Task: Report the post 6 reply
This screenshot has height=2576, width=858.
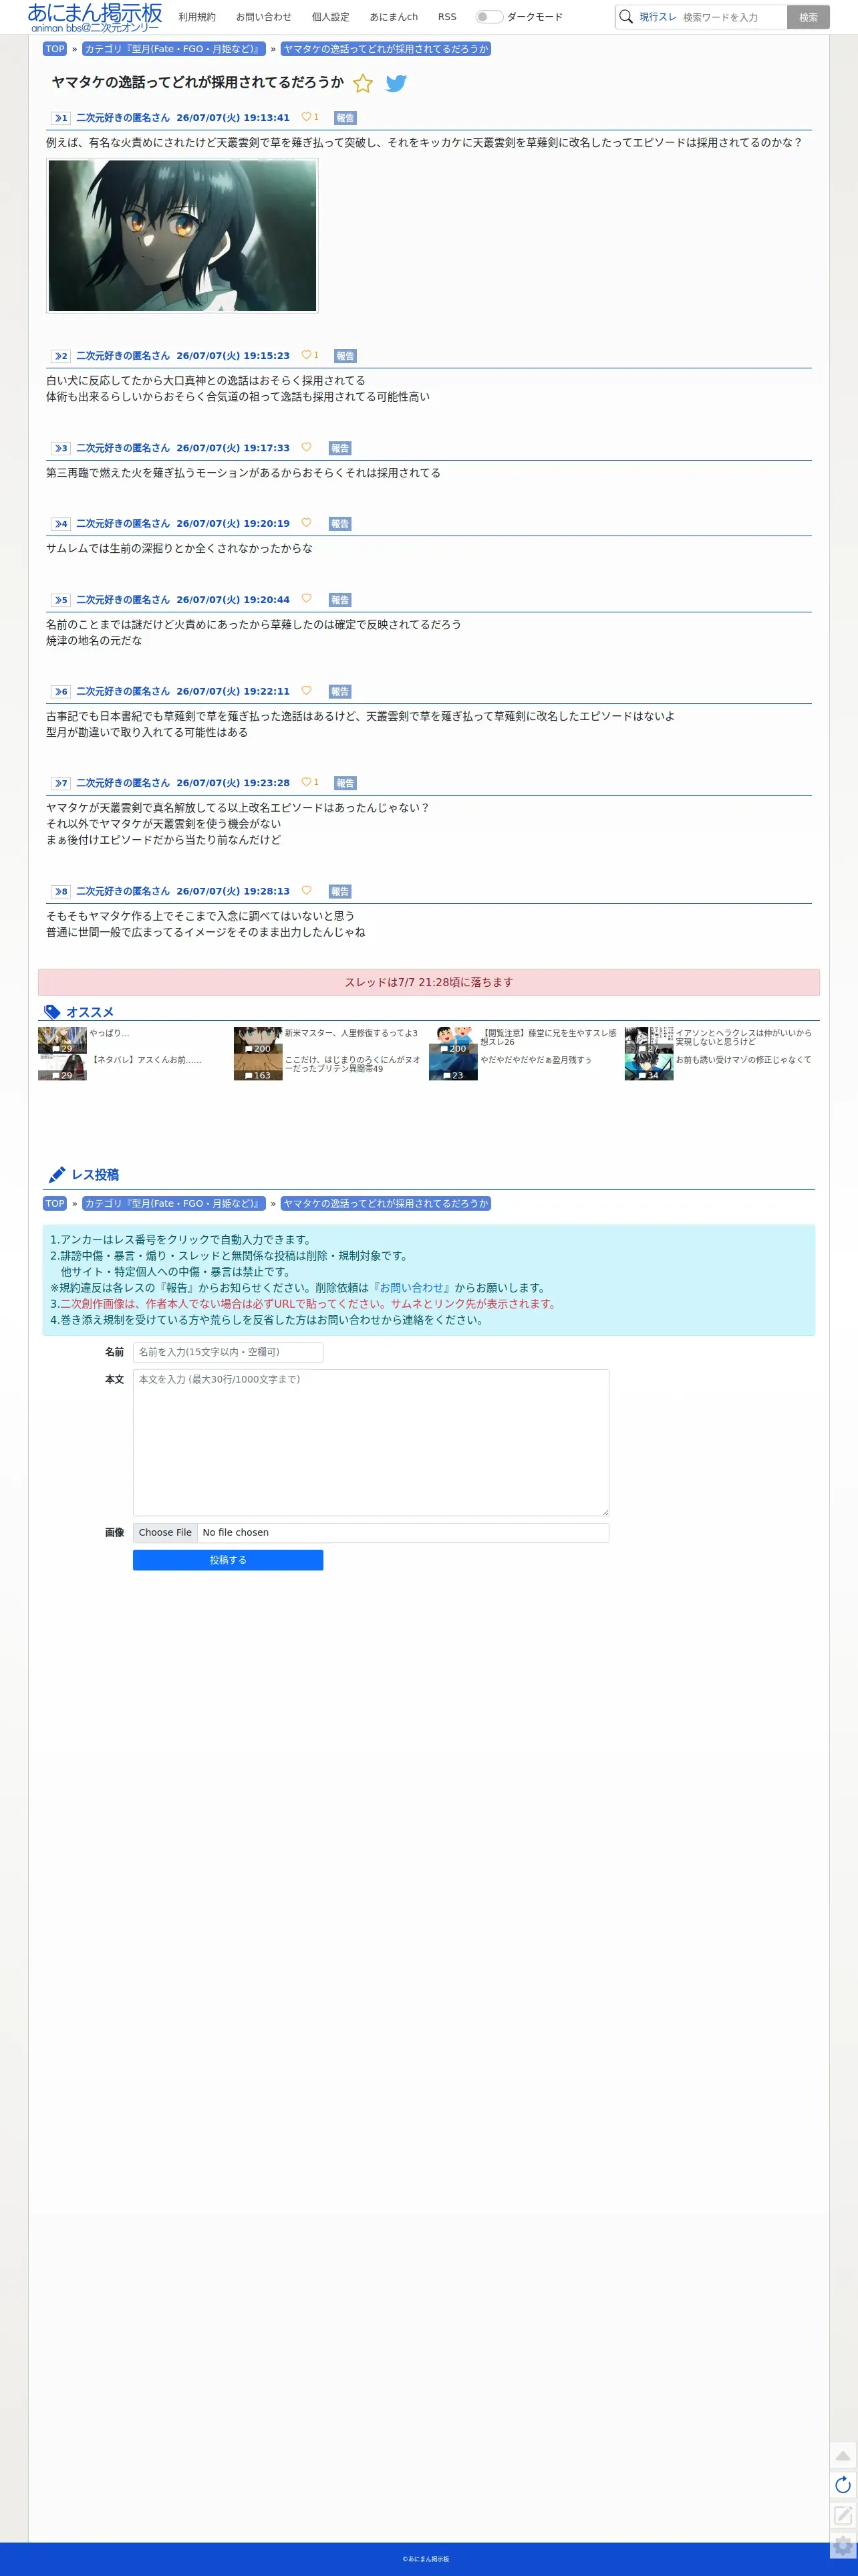Action: click(340, 692)
